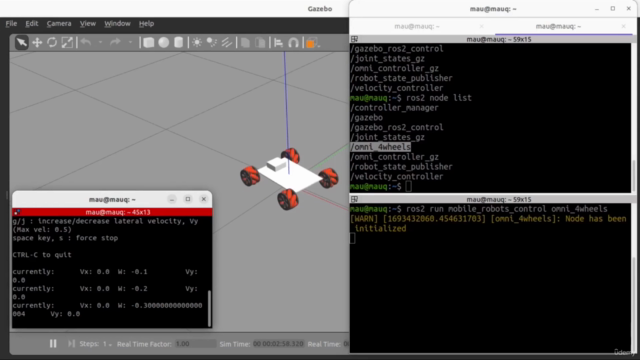
Task: Click the lower /velocity_controller line
Action: click(397, 176)
